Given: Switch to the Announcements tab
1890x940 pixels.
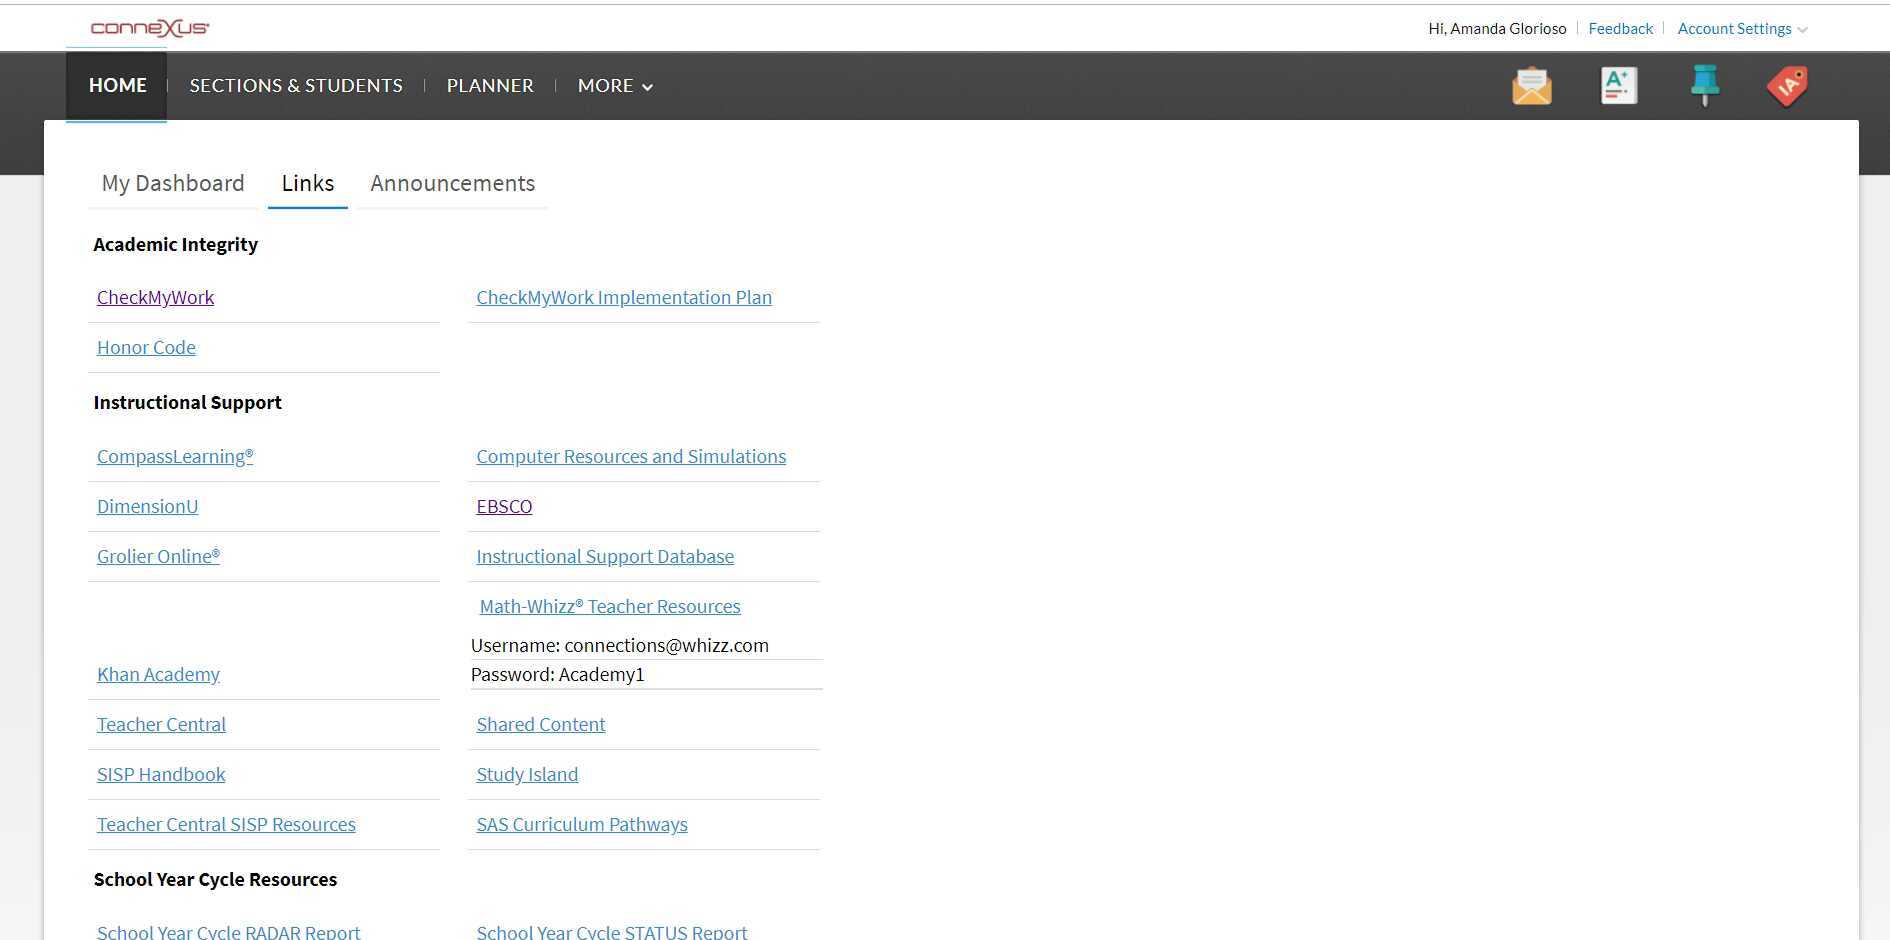Looking at the screenshot, I should [x=452, y=183].
